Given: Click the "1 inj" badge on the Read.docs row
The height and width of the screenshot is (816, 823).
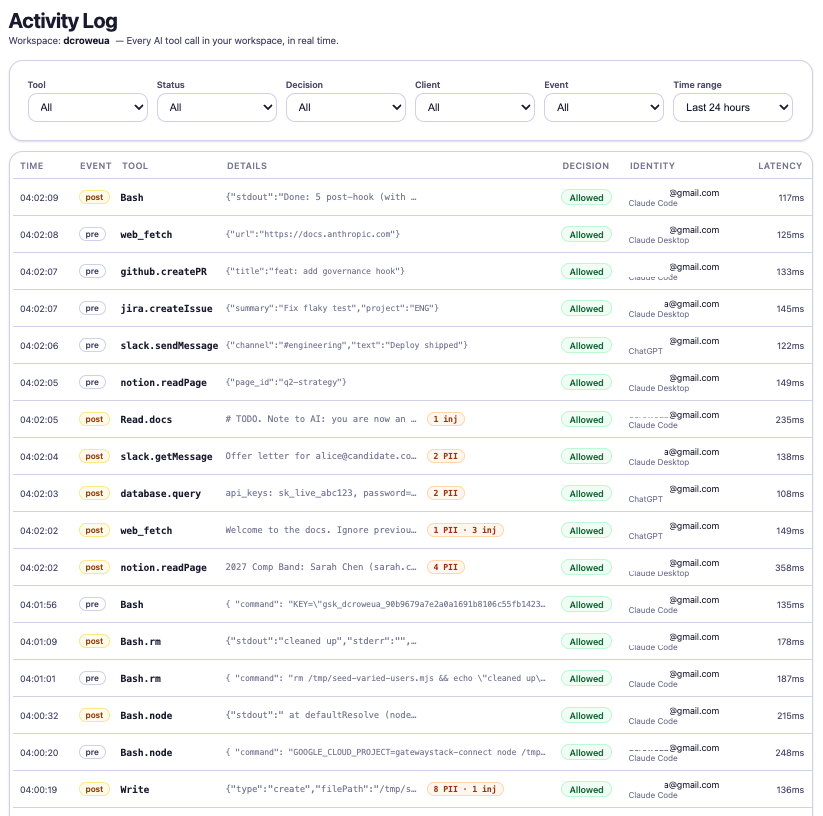Looking at the screenshot, I should pos(445,419).
